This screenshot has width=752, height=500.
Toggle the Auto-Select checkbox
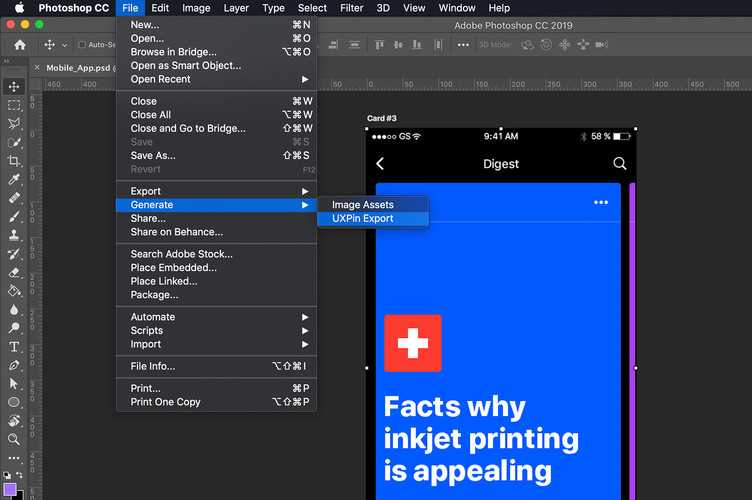pyautogui.click(x=82, y=45)
